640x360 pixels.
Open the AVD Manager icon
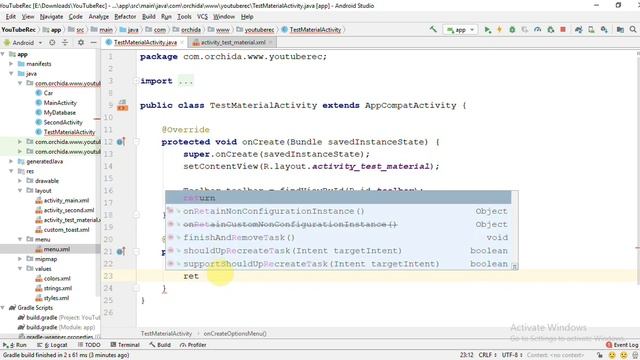point(591,29)
